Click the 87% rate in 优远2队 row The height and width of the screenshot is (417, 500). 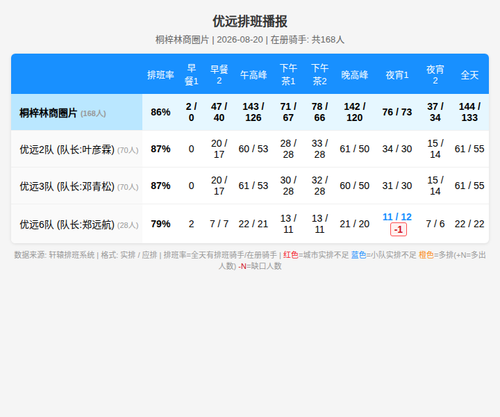161,149
